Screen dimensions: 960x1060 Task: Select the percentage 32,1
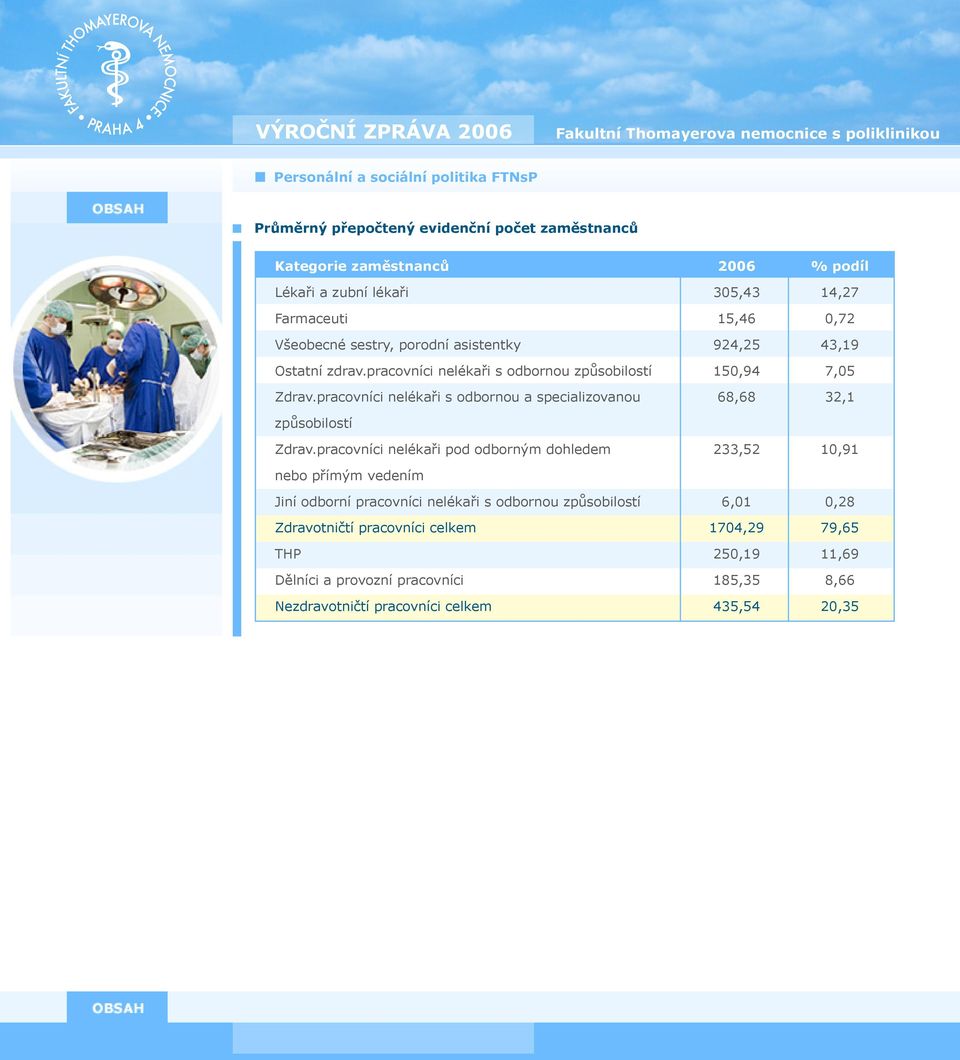tap(839, 397)
